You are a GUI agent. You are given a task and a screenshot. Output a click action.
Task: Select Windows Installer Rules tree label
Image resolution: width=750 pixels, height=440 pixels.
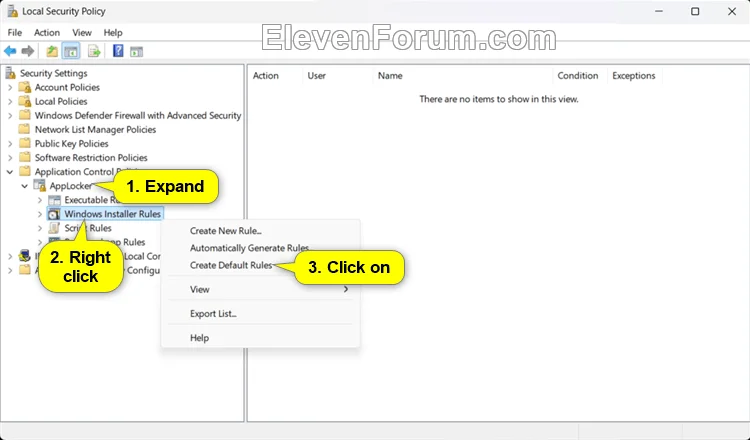112,214
